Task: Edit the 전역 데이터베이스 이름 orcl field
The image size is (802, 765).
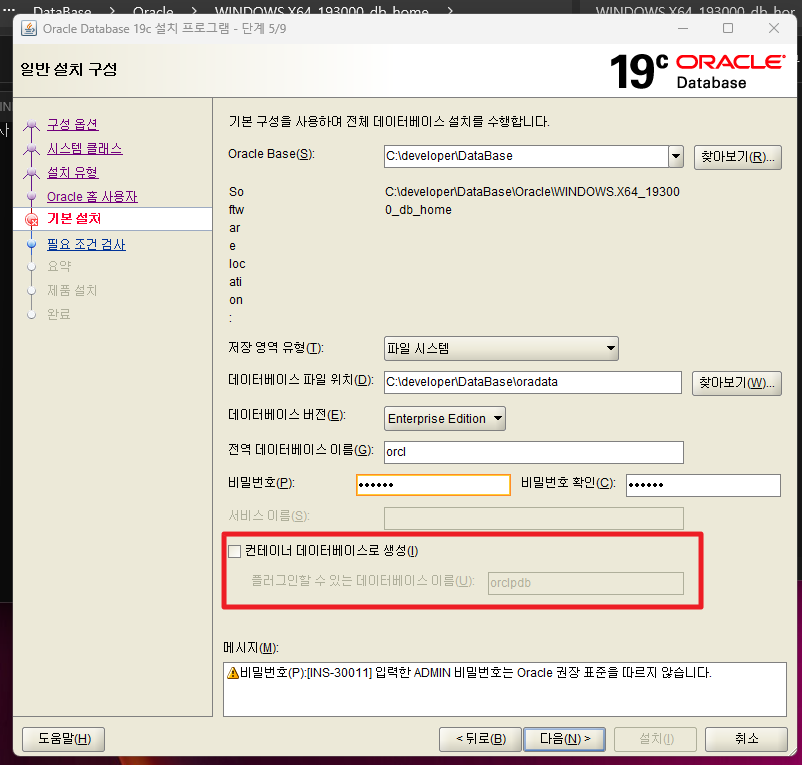Action: click(x=533, y=452)
